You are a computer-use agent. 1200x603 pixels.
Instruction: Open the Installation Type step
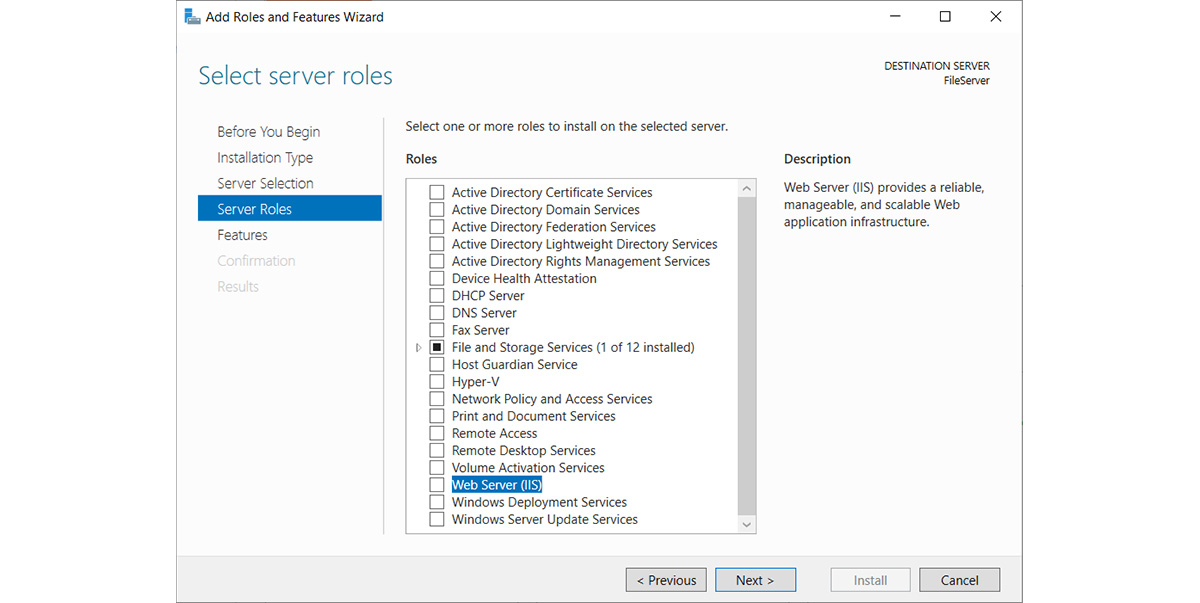(x=265, y=158)
